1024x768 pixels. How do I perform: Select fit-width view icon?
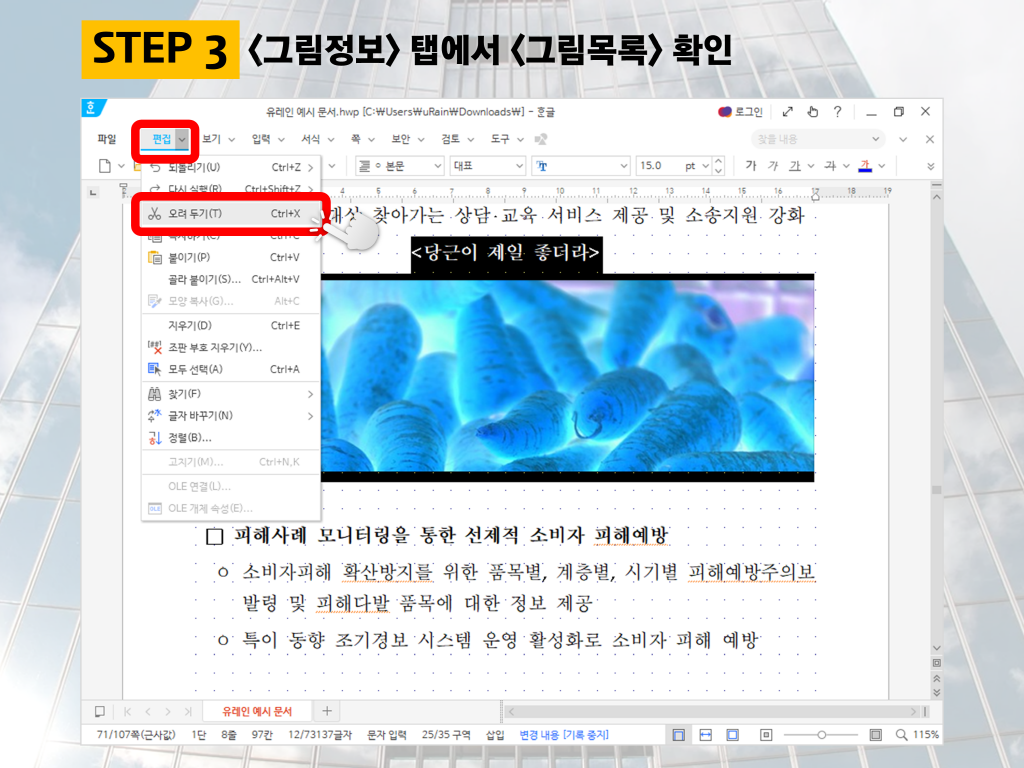tap(705, 735)
